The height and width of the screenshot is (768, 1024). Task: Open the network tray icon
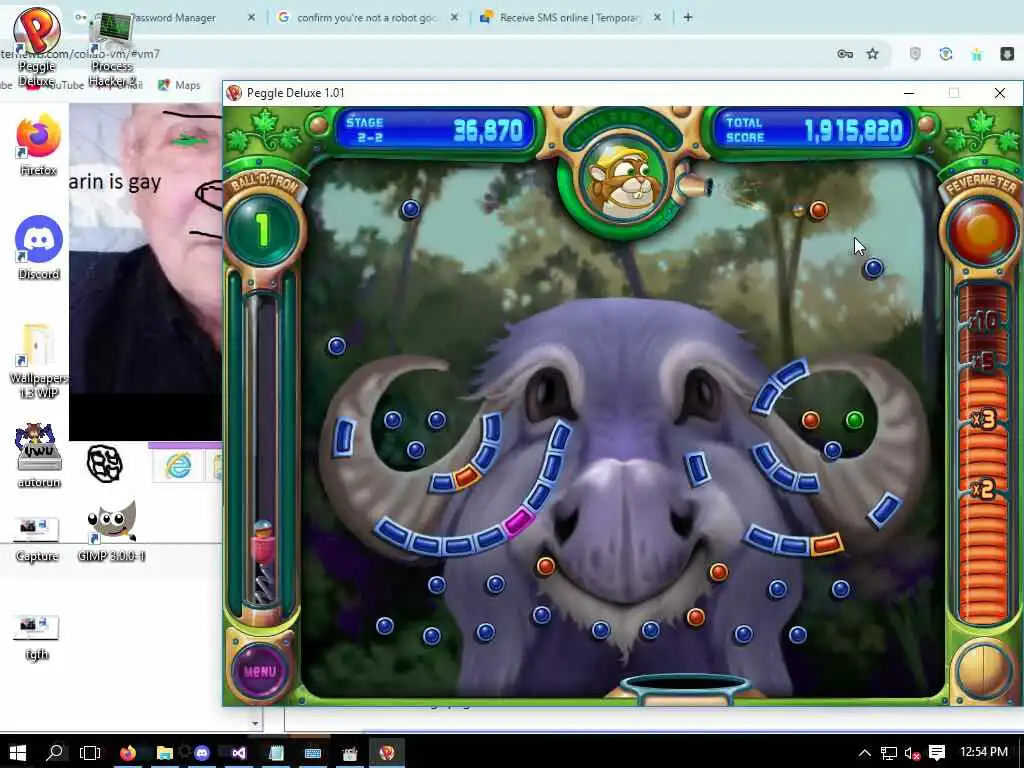tap(888, 753)
